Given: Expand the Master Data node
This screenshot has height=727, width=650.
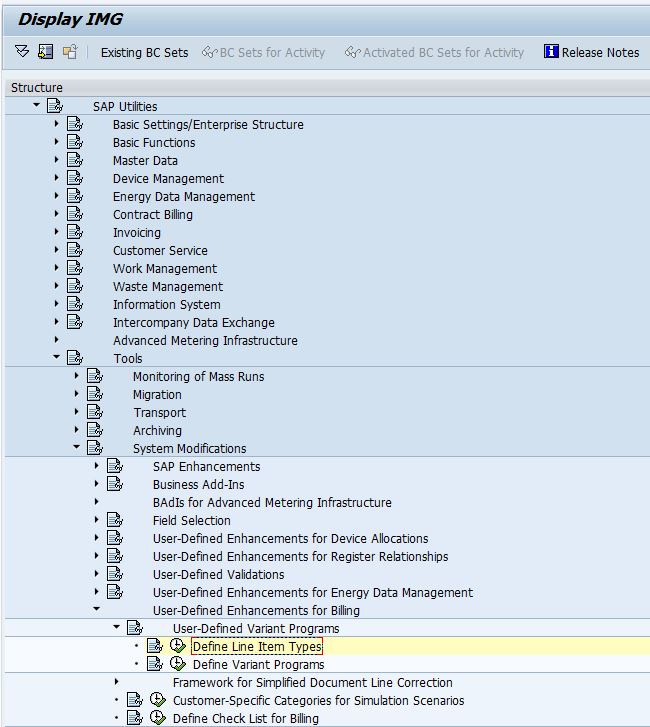Looking at the screenshot, I should pyautogui.click(x=56, y=160).
